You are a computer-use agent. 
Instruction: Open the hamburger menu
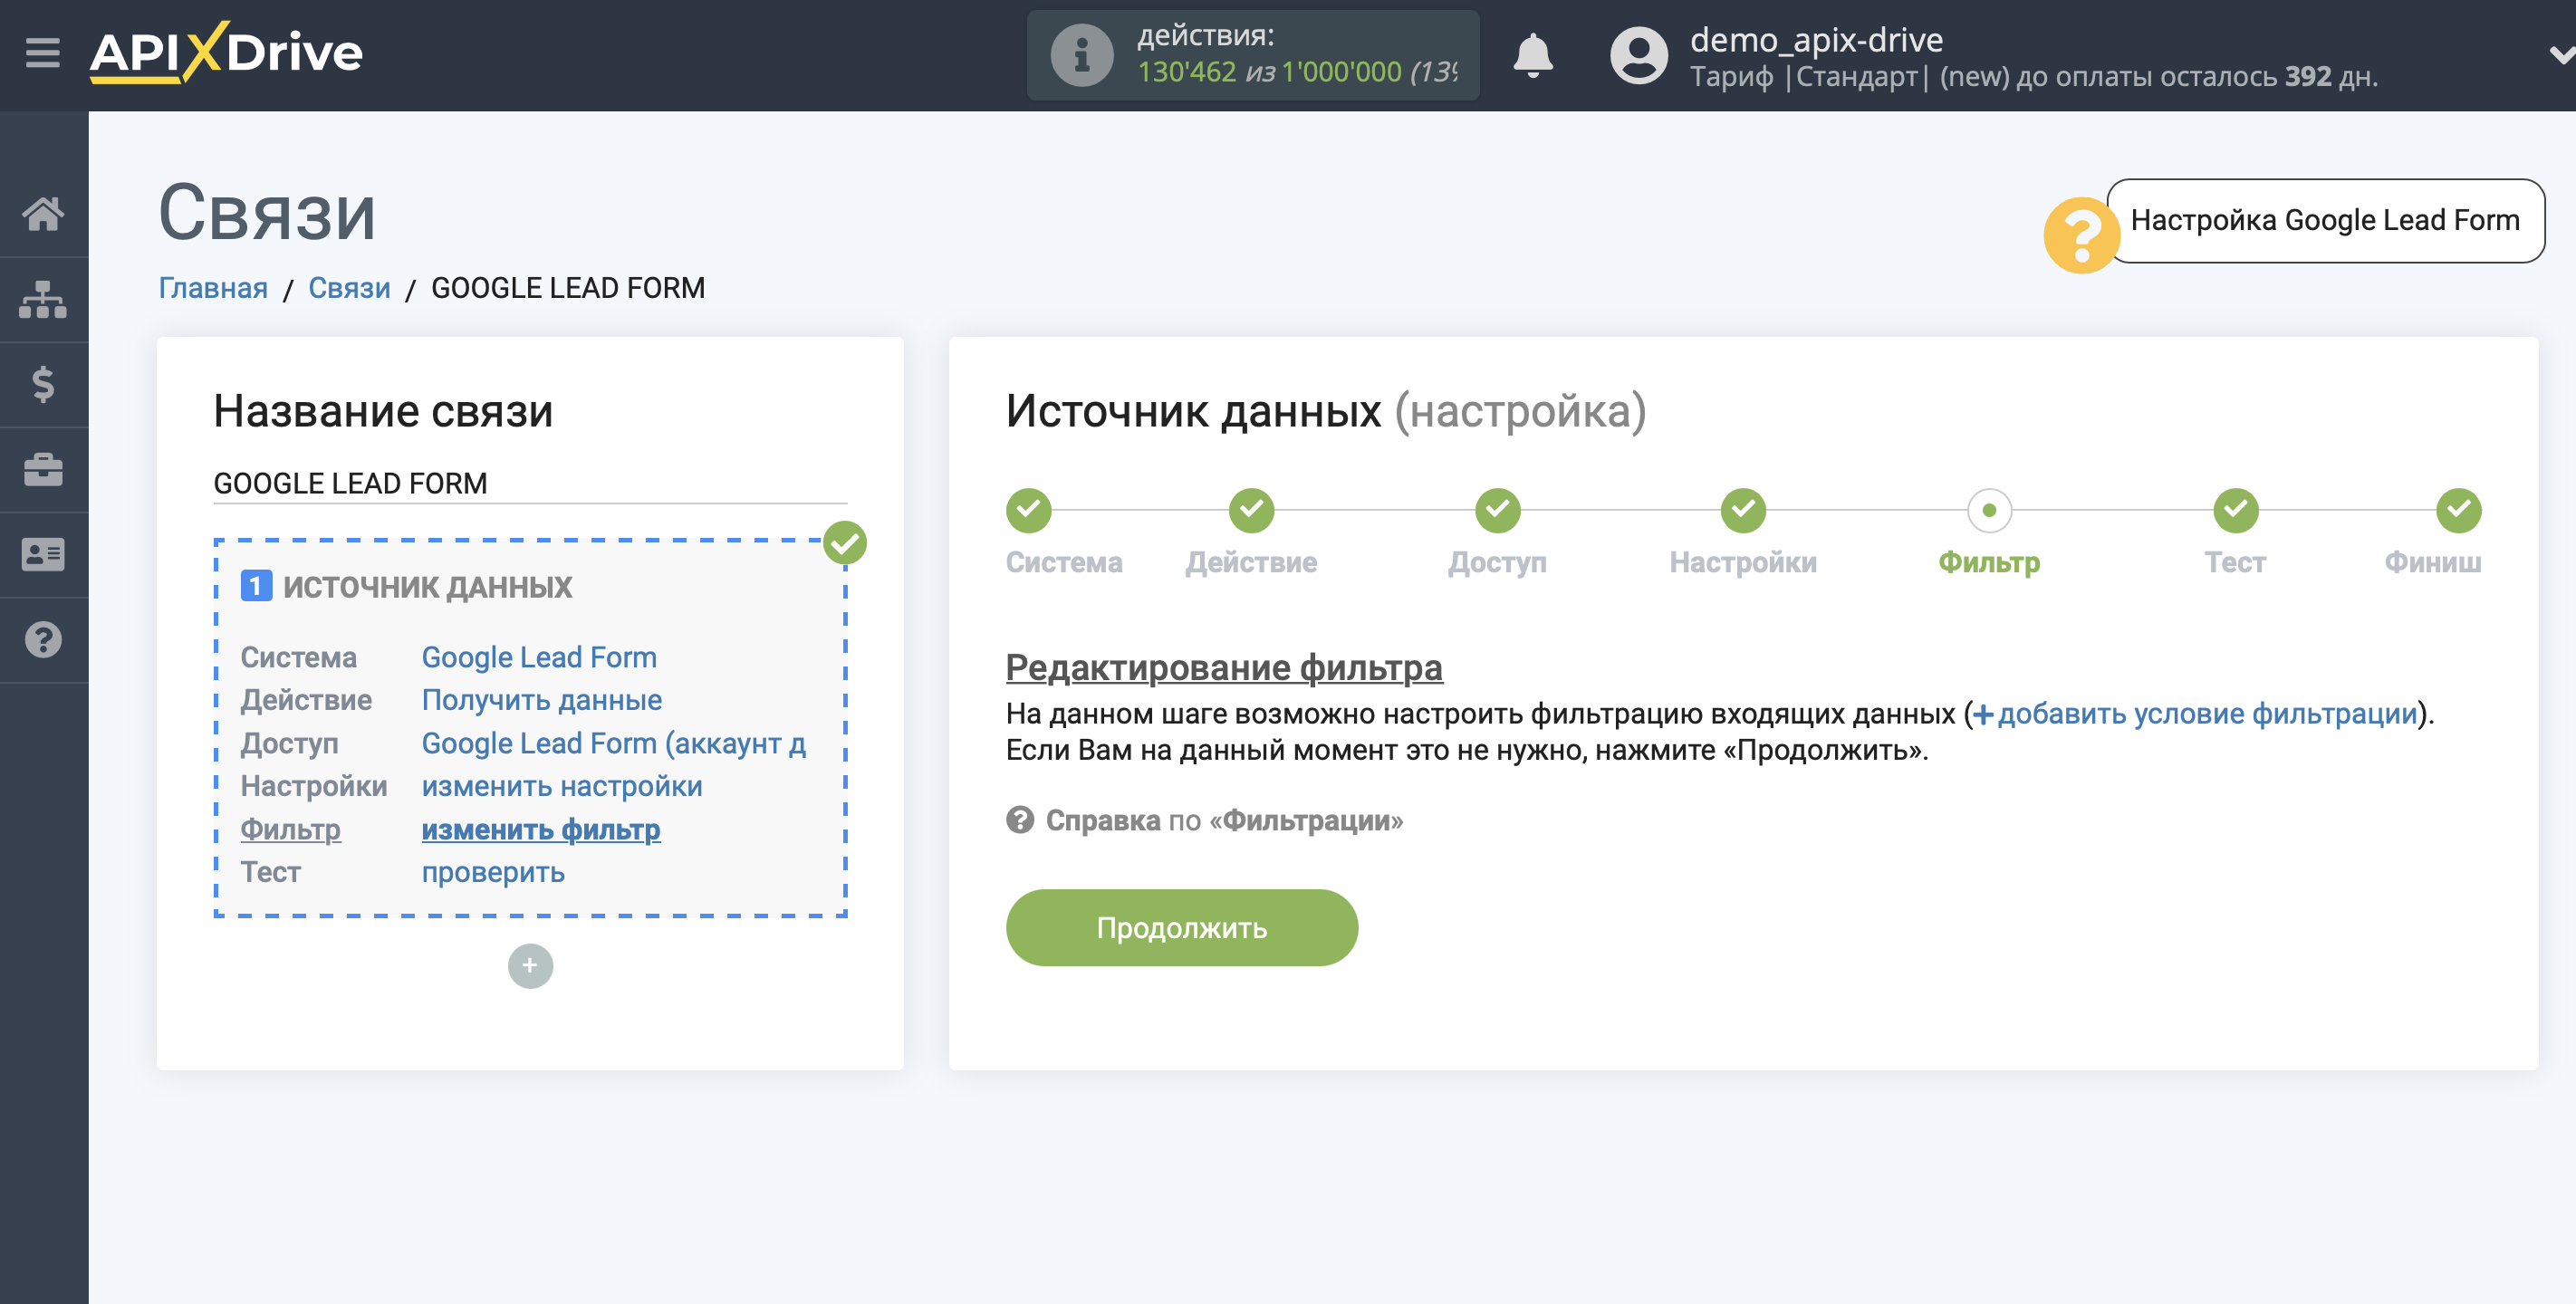pos(43,52)
